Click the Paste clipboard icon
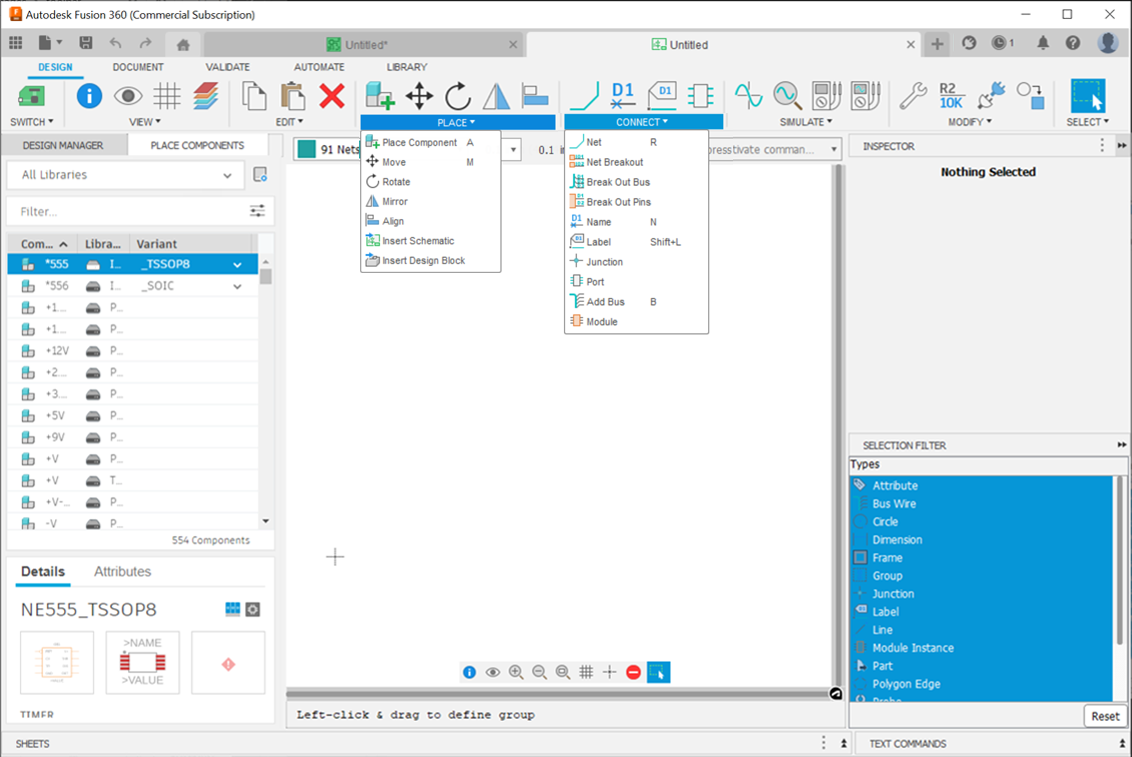 pyautogui.click(x=292, y=96)
